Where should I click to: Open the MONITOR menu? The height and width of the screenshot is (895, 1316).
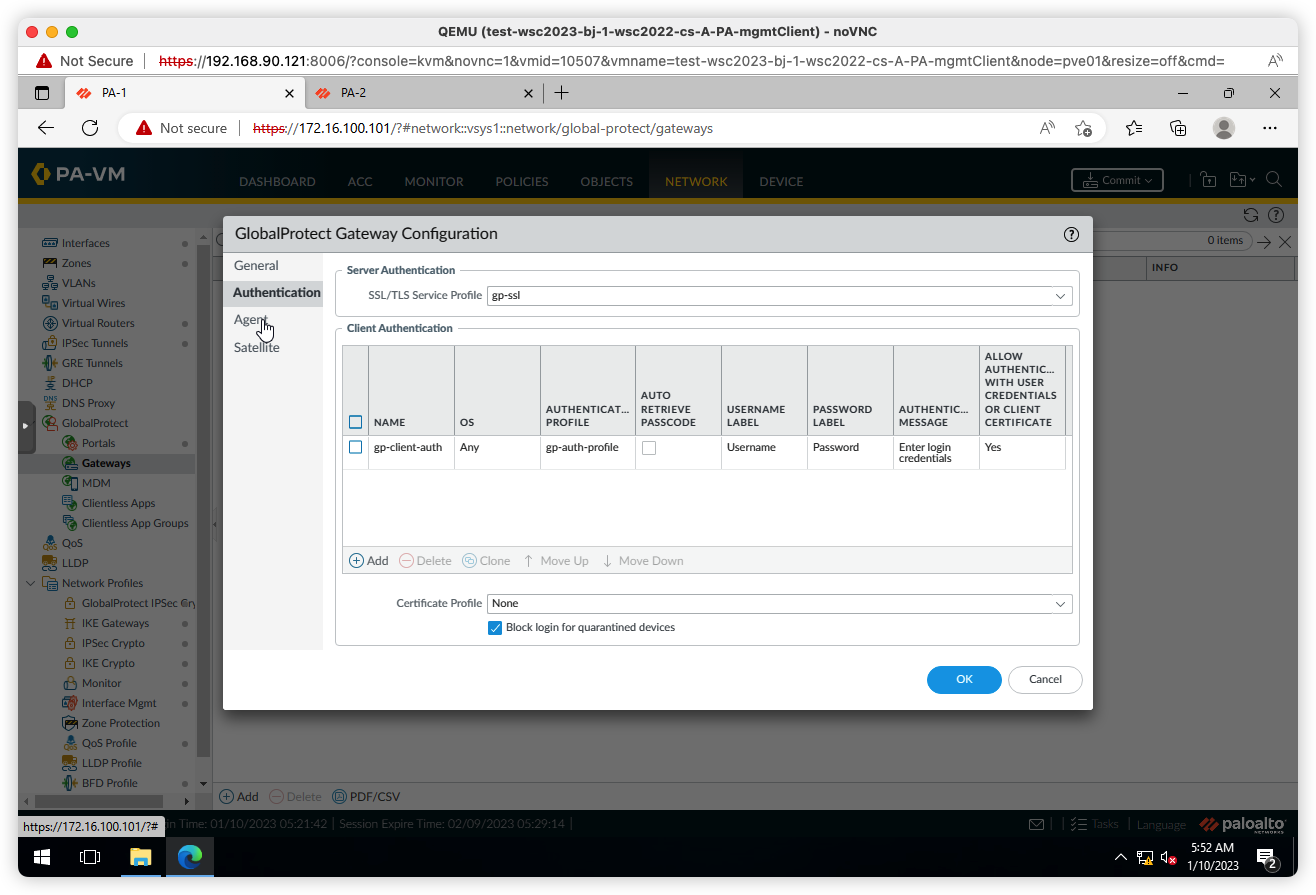pos(434,182)
